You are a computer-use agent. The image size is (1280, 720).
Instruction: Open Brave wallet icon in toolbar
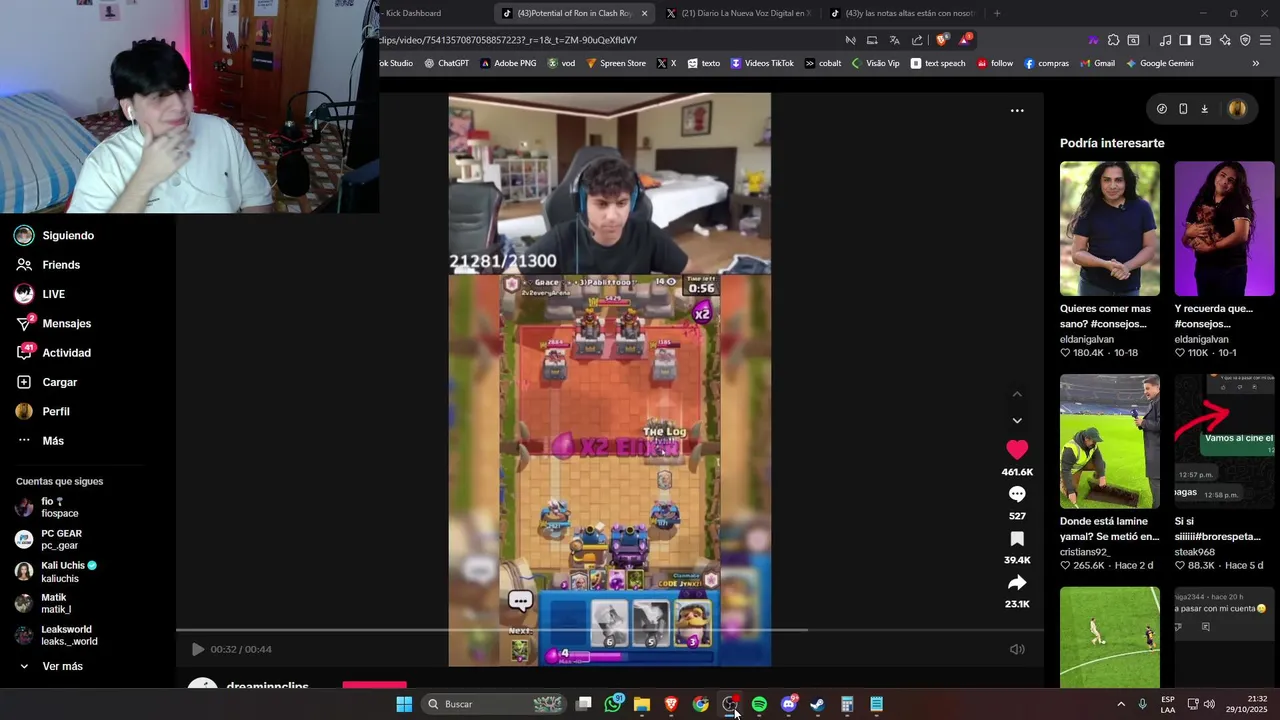[x=1205, y=40]
